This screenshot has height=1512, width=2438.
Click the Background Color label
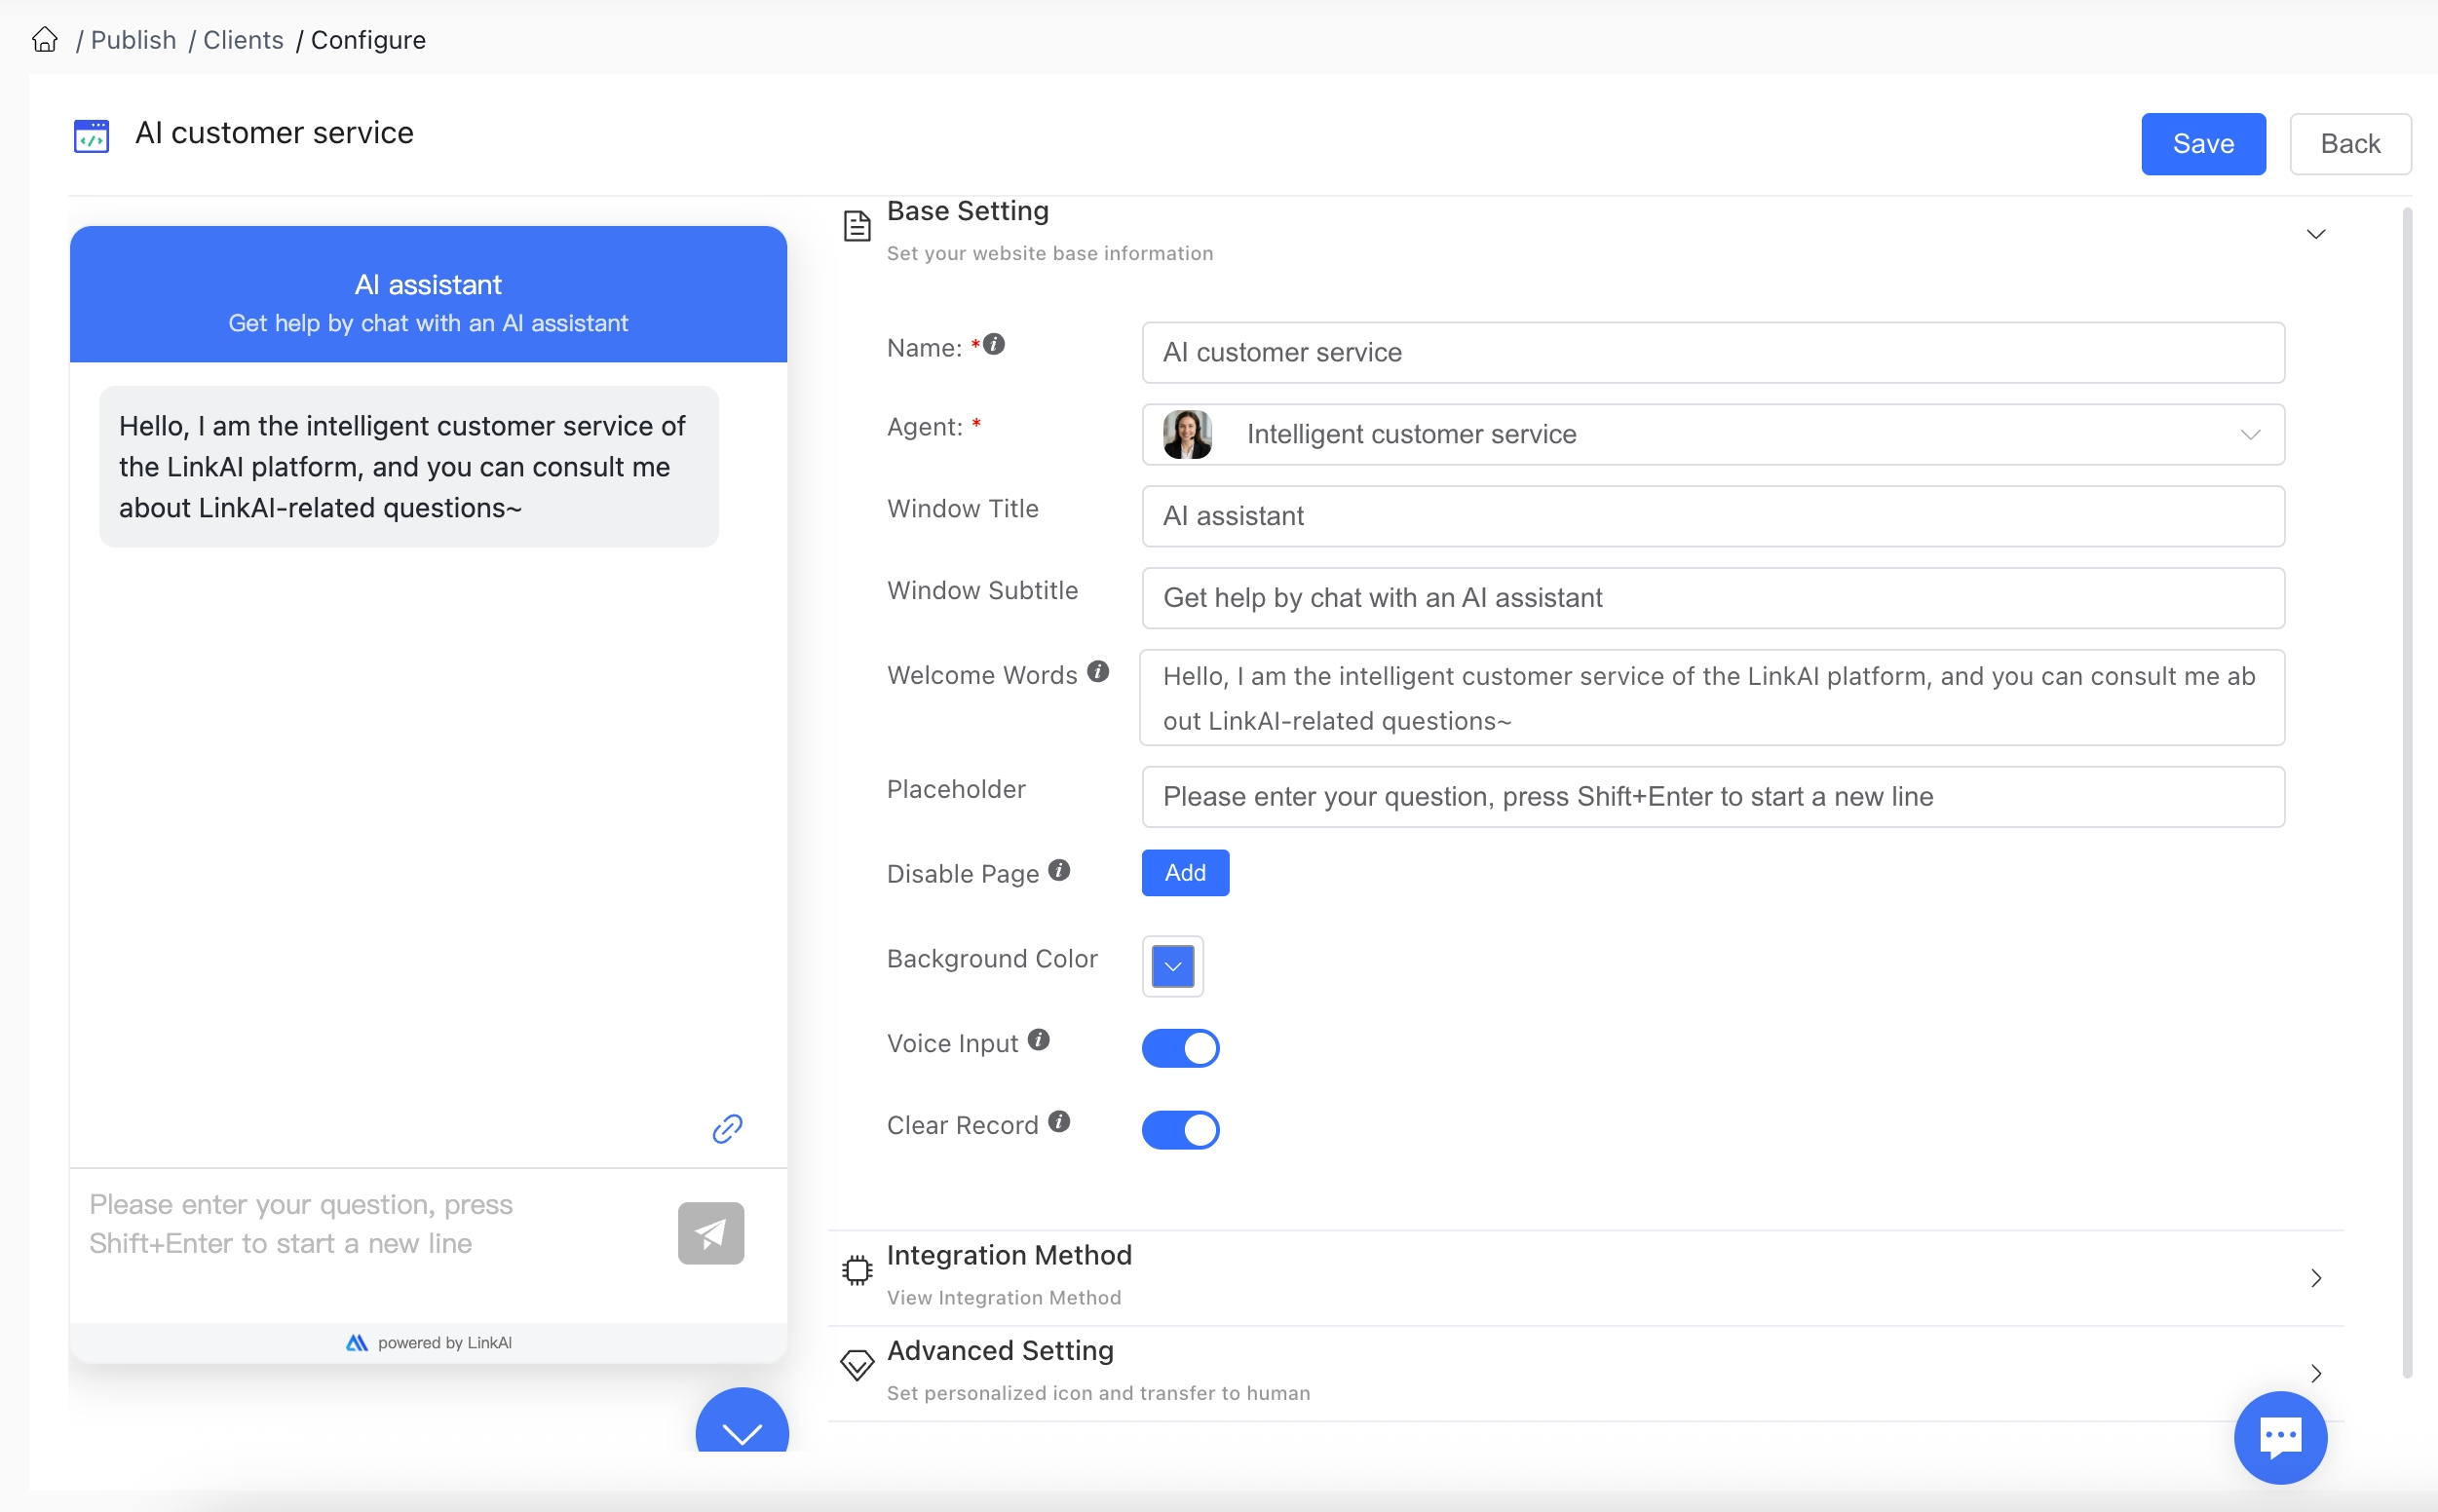pos(992,958)
